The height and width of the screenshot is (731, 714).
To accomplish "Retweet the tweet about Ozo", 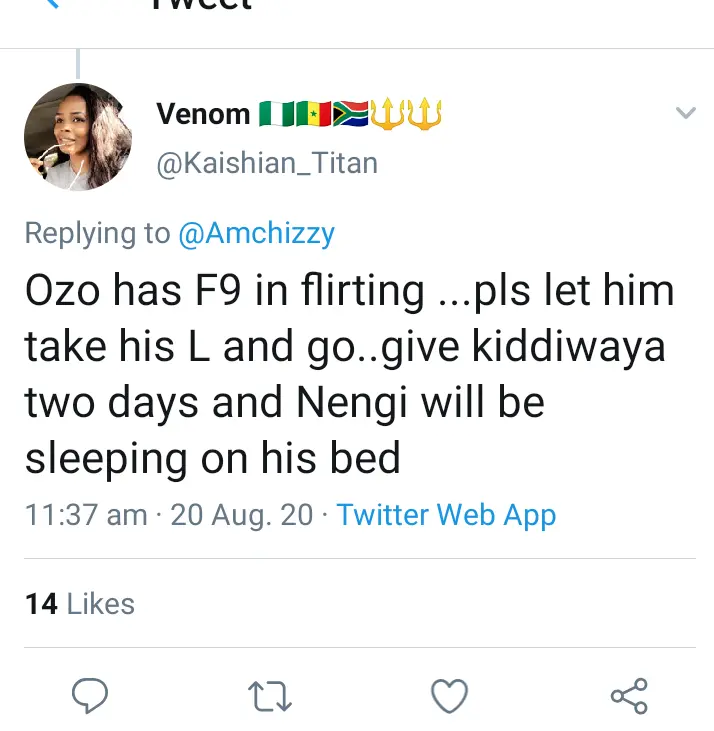I will pos(268,695).
